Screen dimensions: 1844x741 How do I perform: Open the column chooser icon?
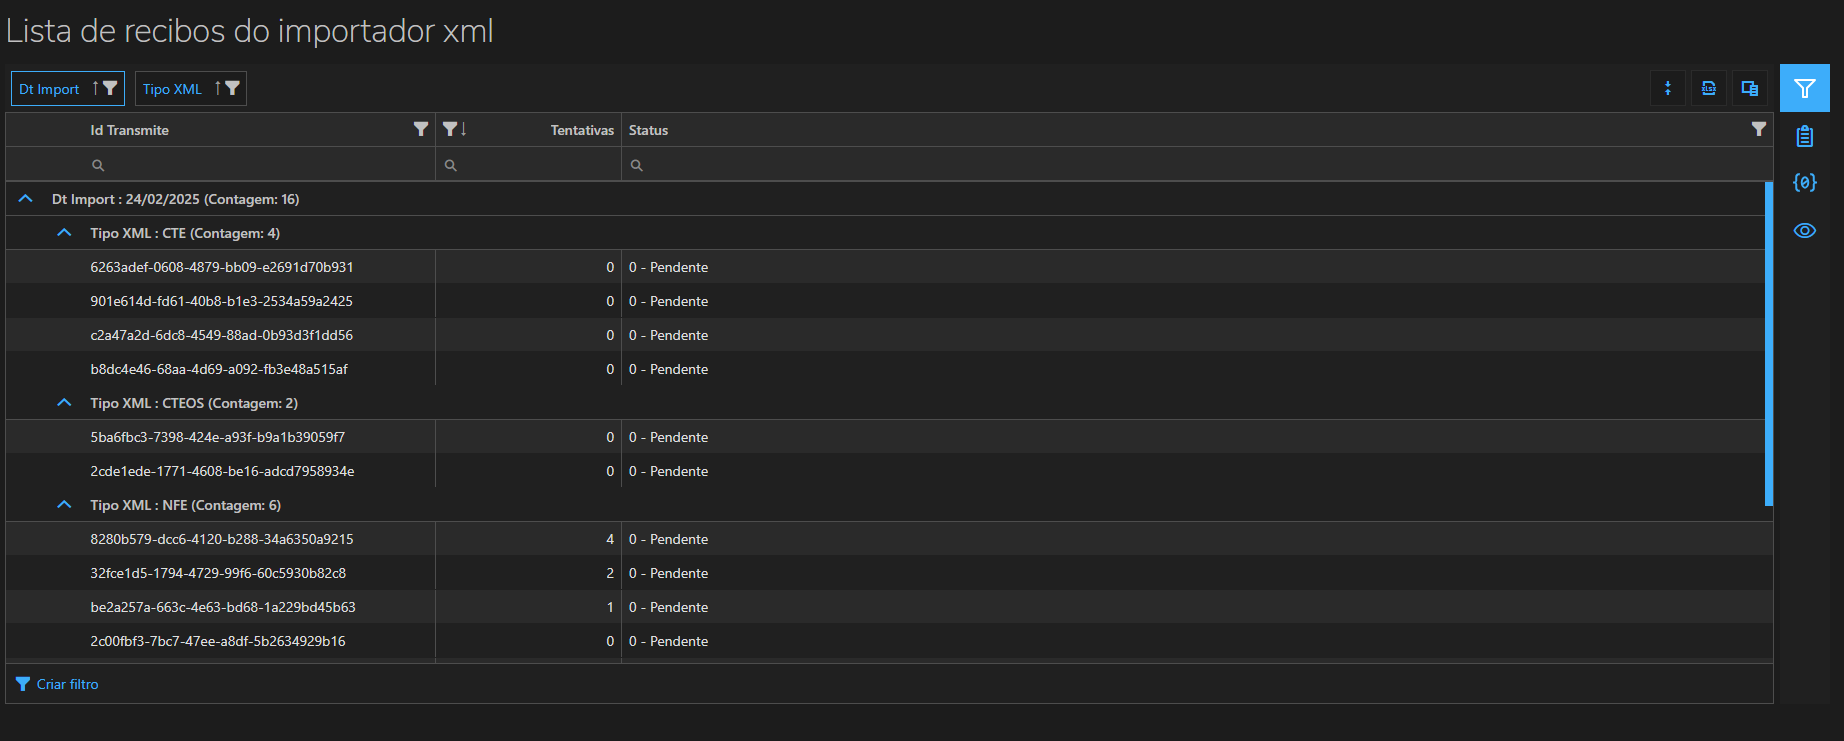pyautogui.click(x=1750, y=89)
